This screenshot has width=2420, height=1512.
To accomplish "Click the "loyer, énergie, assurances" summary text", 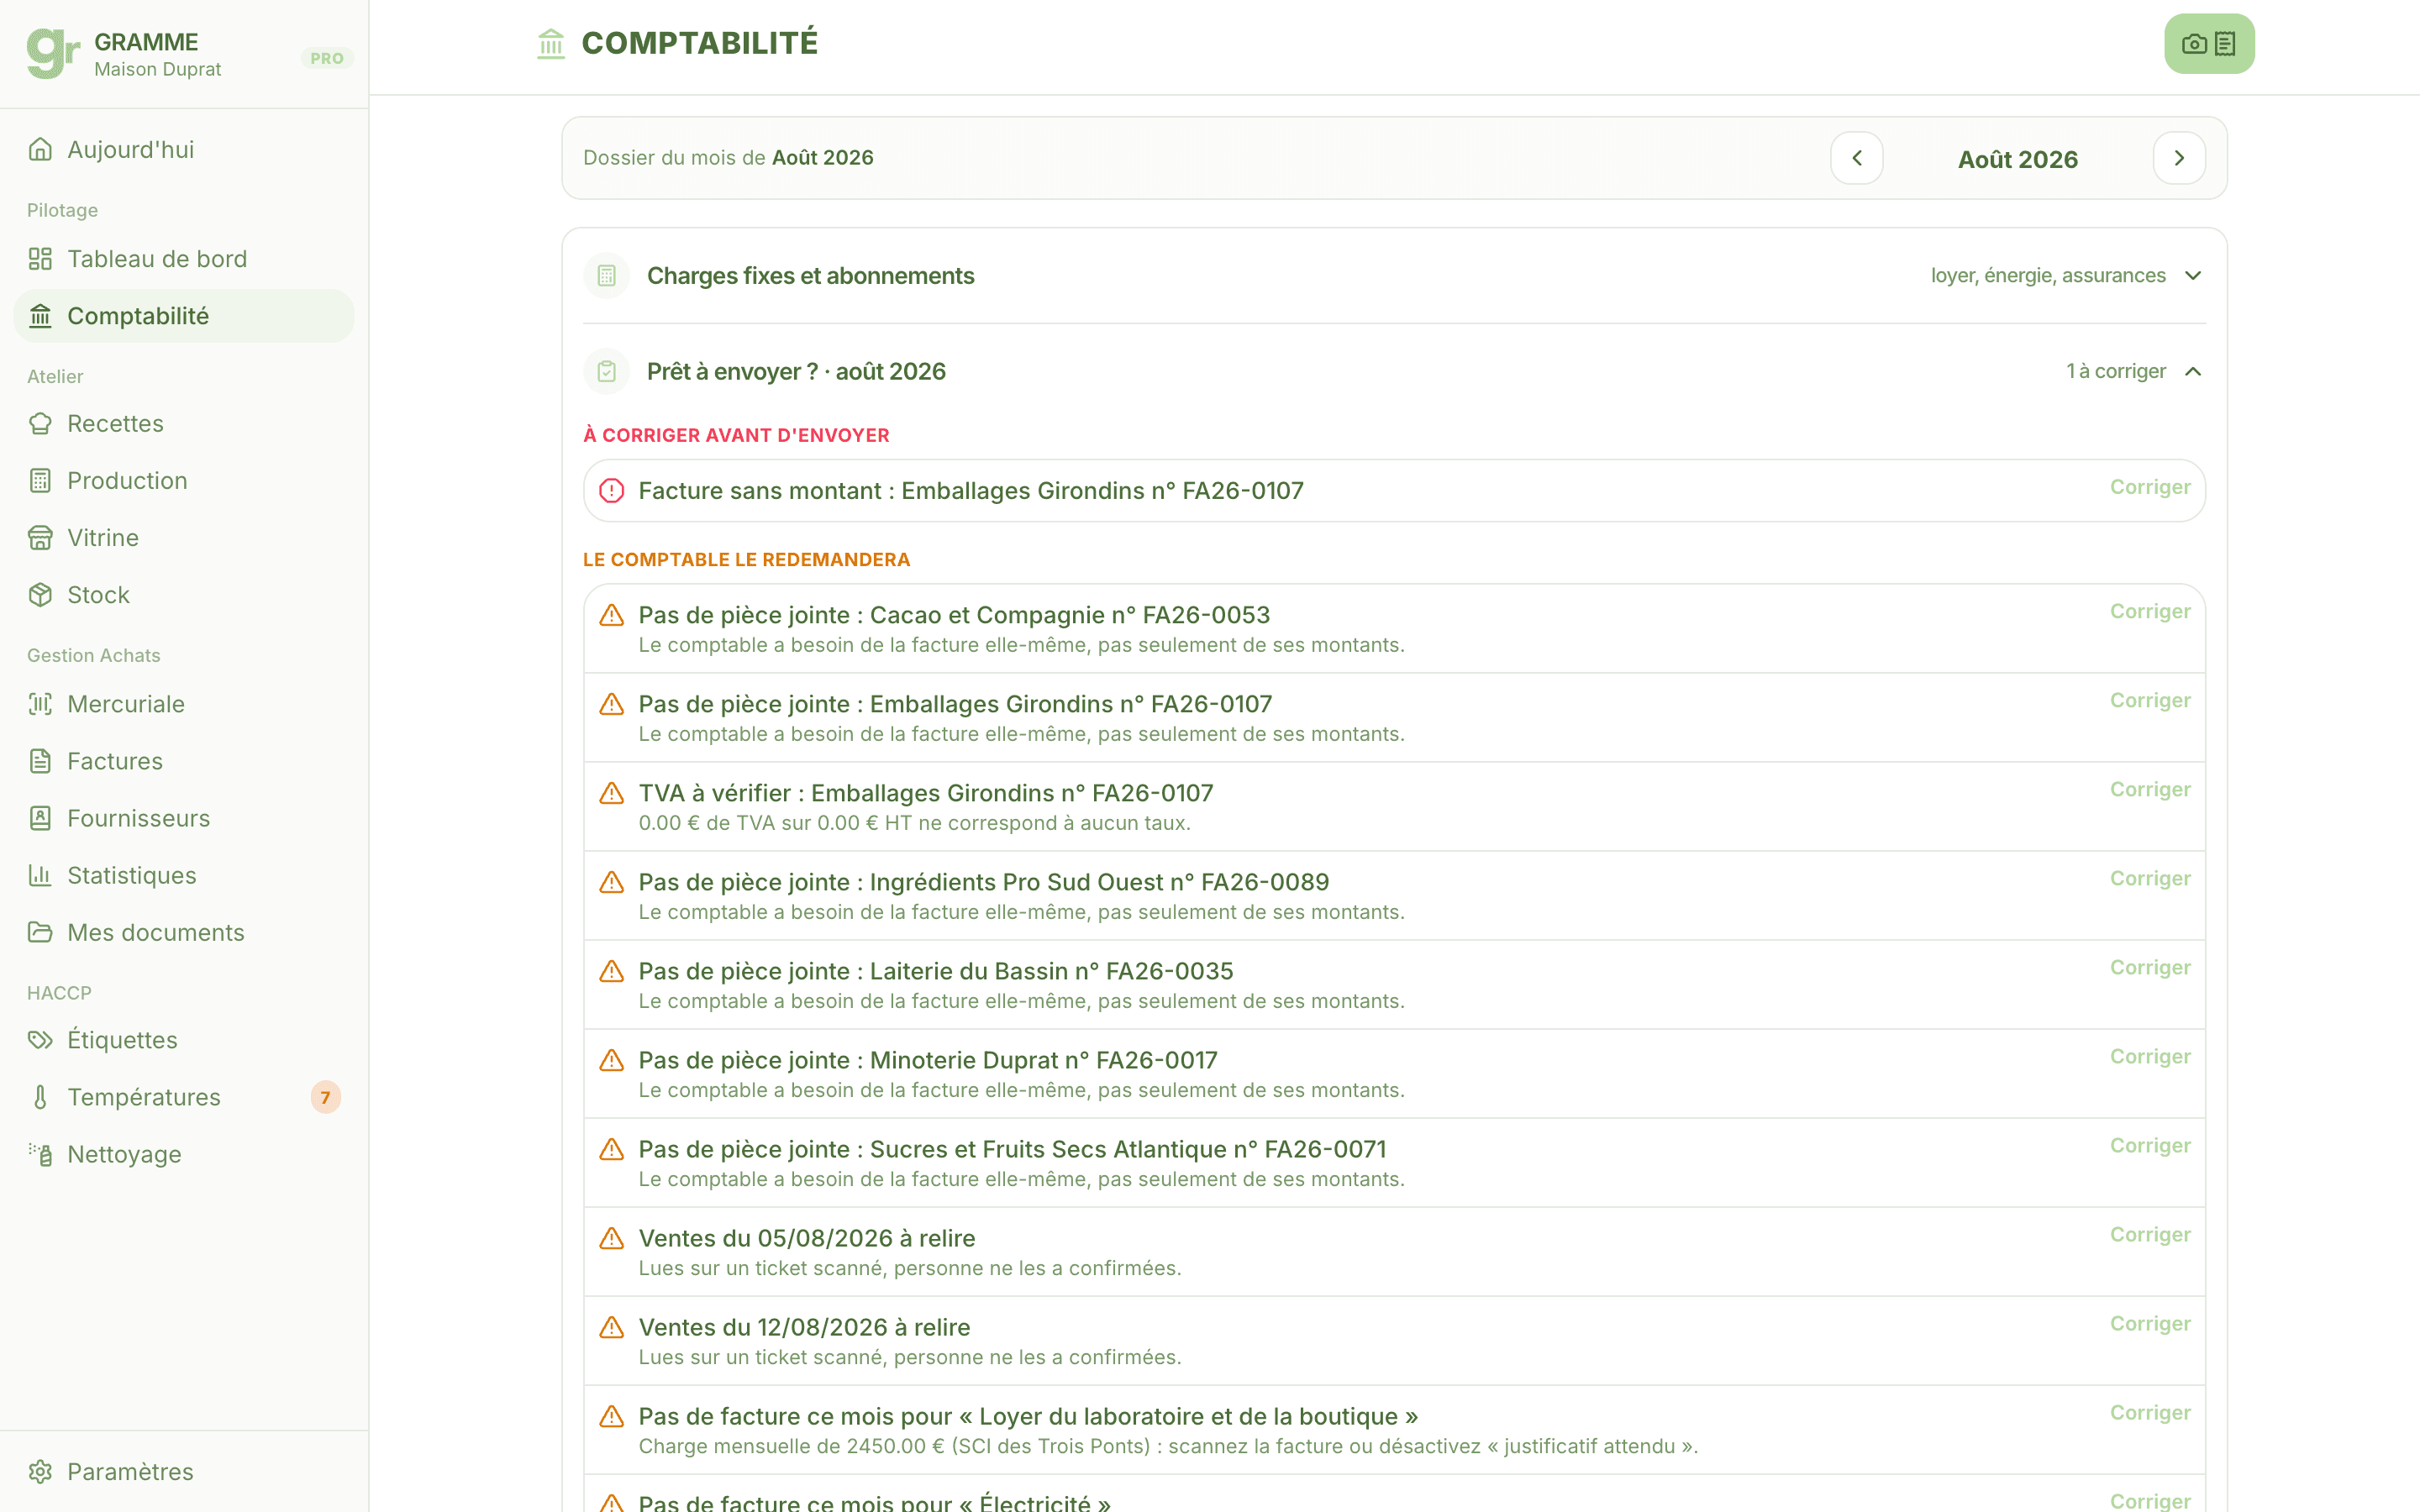I will [x=2048, y=275].
